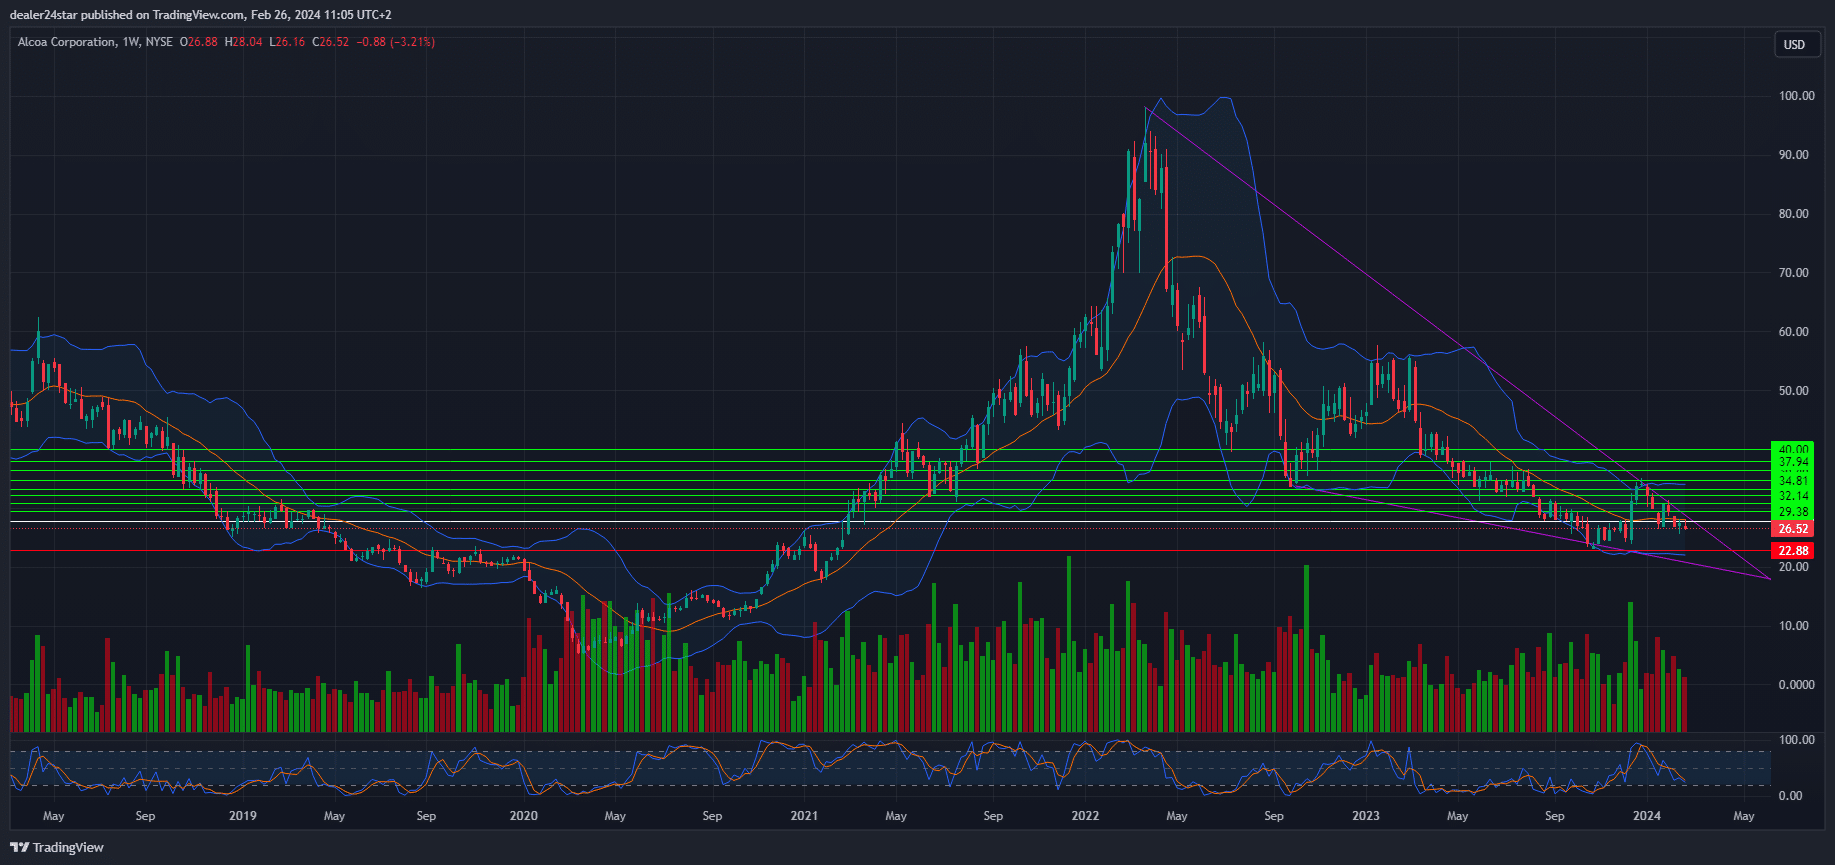Click the 1W interval in the legend
The width and height of the screenshot is (1835, 865).
(130, 42)
